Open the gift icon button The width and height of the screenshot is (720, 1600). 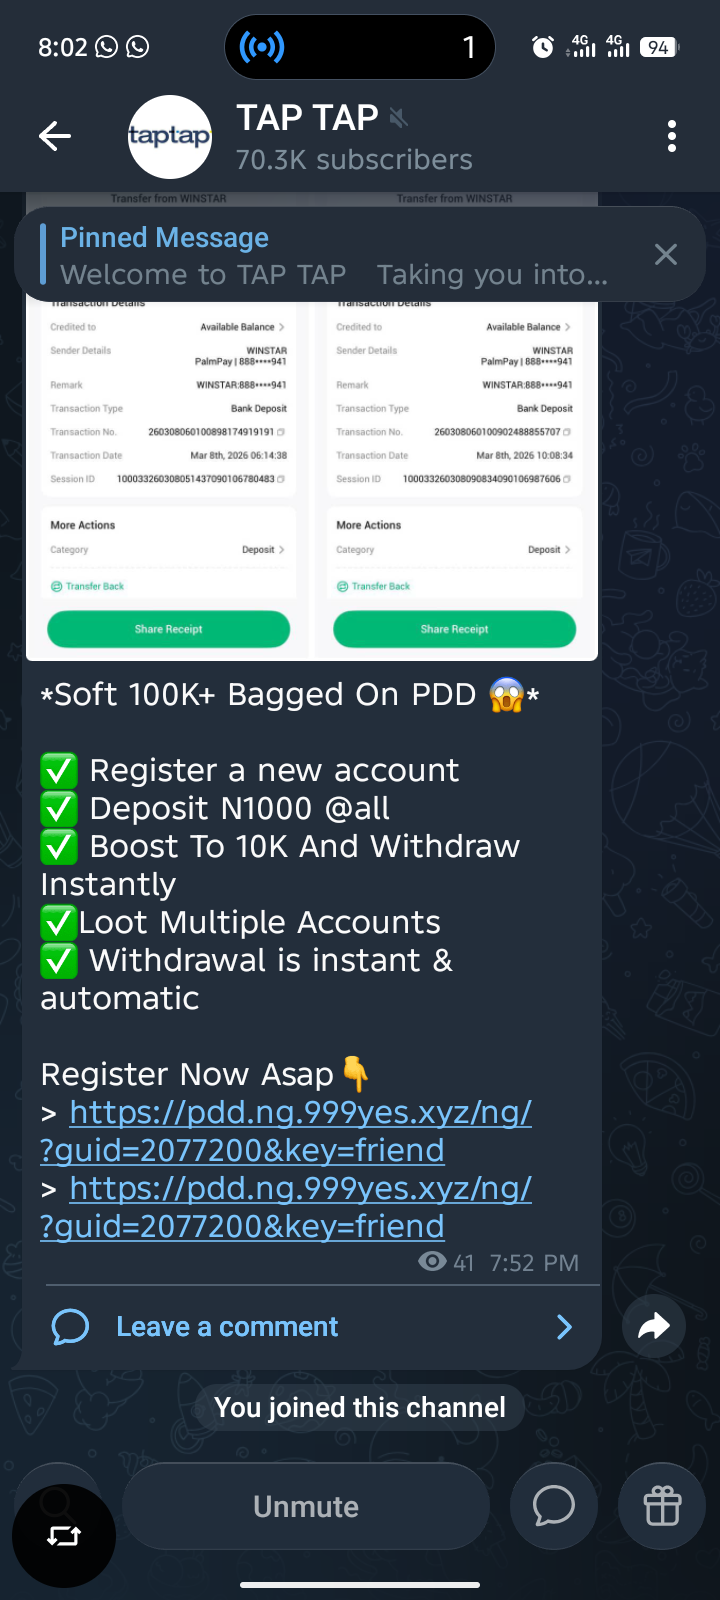click(x=662, y=1506)
